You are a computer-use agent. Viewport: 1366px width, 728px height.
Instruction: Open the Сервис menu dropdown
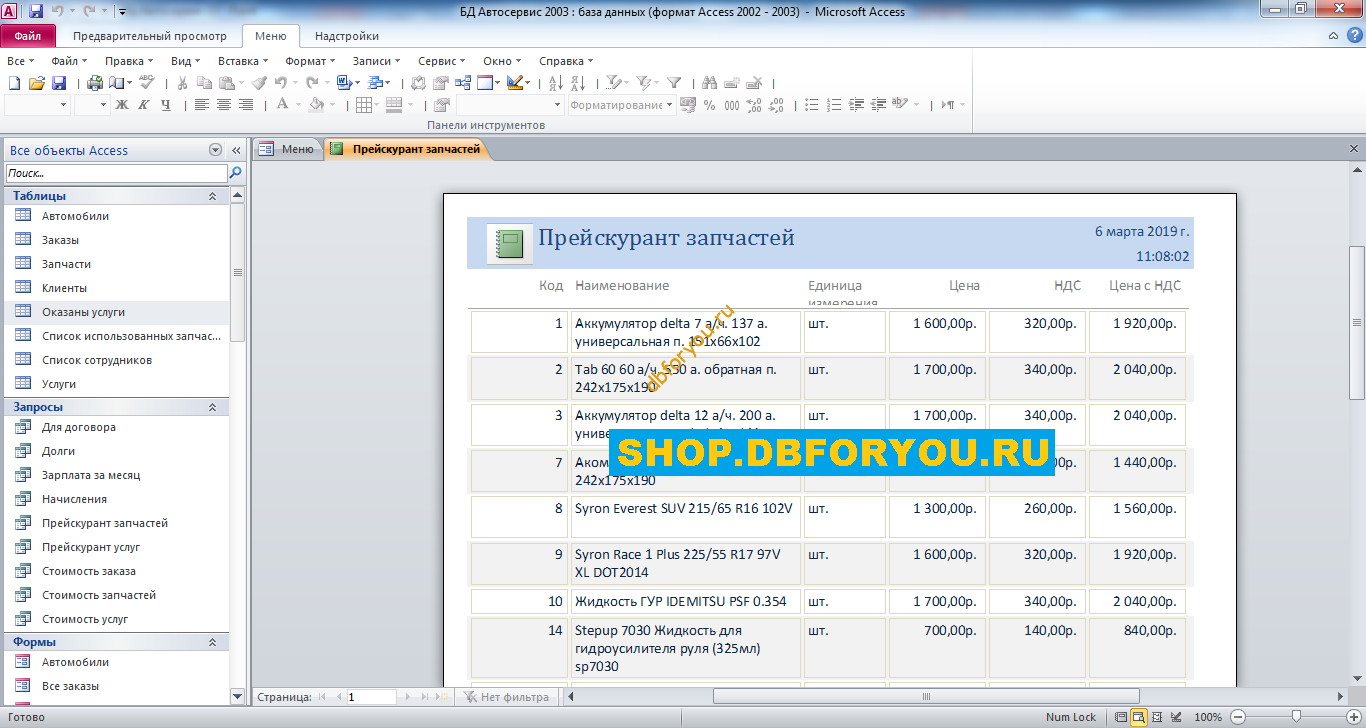pos(443,61)
